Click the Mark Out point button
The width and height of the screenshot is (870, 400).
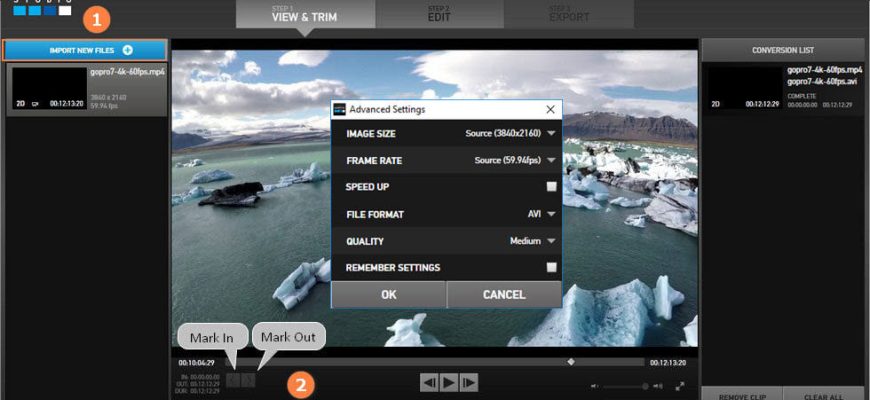(249, 380)
